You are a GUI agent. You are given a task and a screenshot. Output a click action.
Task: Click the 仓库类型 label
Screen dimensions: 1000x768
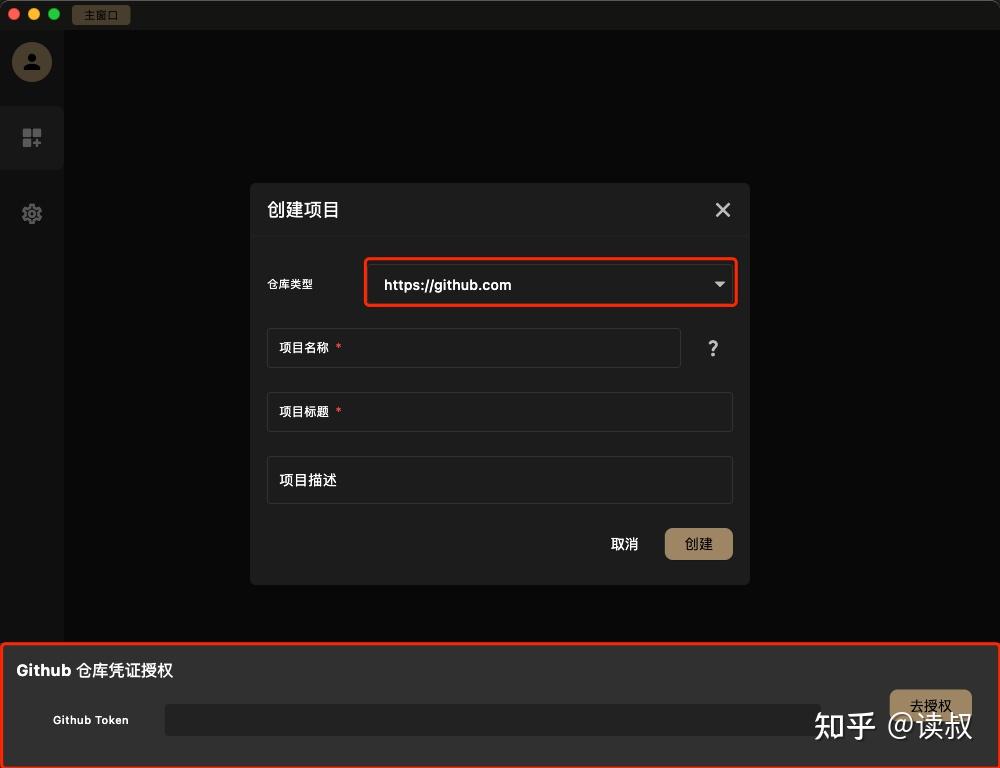tap(290, 284)
